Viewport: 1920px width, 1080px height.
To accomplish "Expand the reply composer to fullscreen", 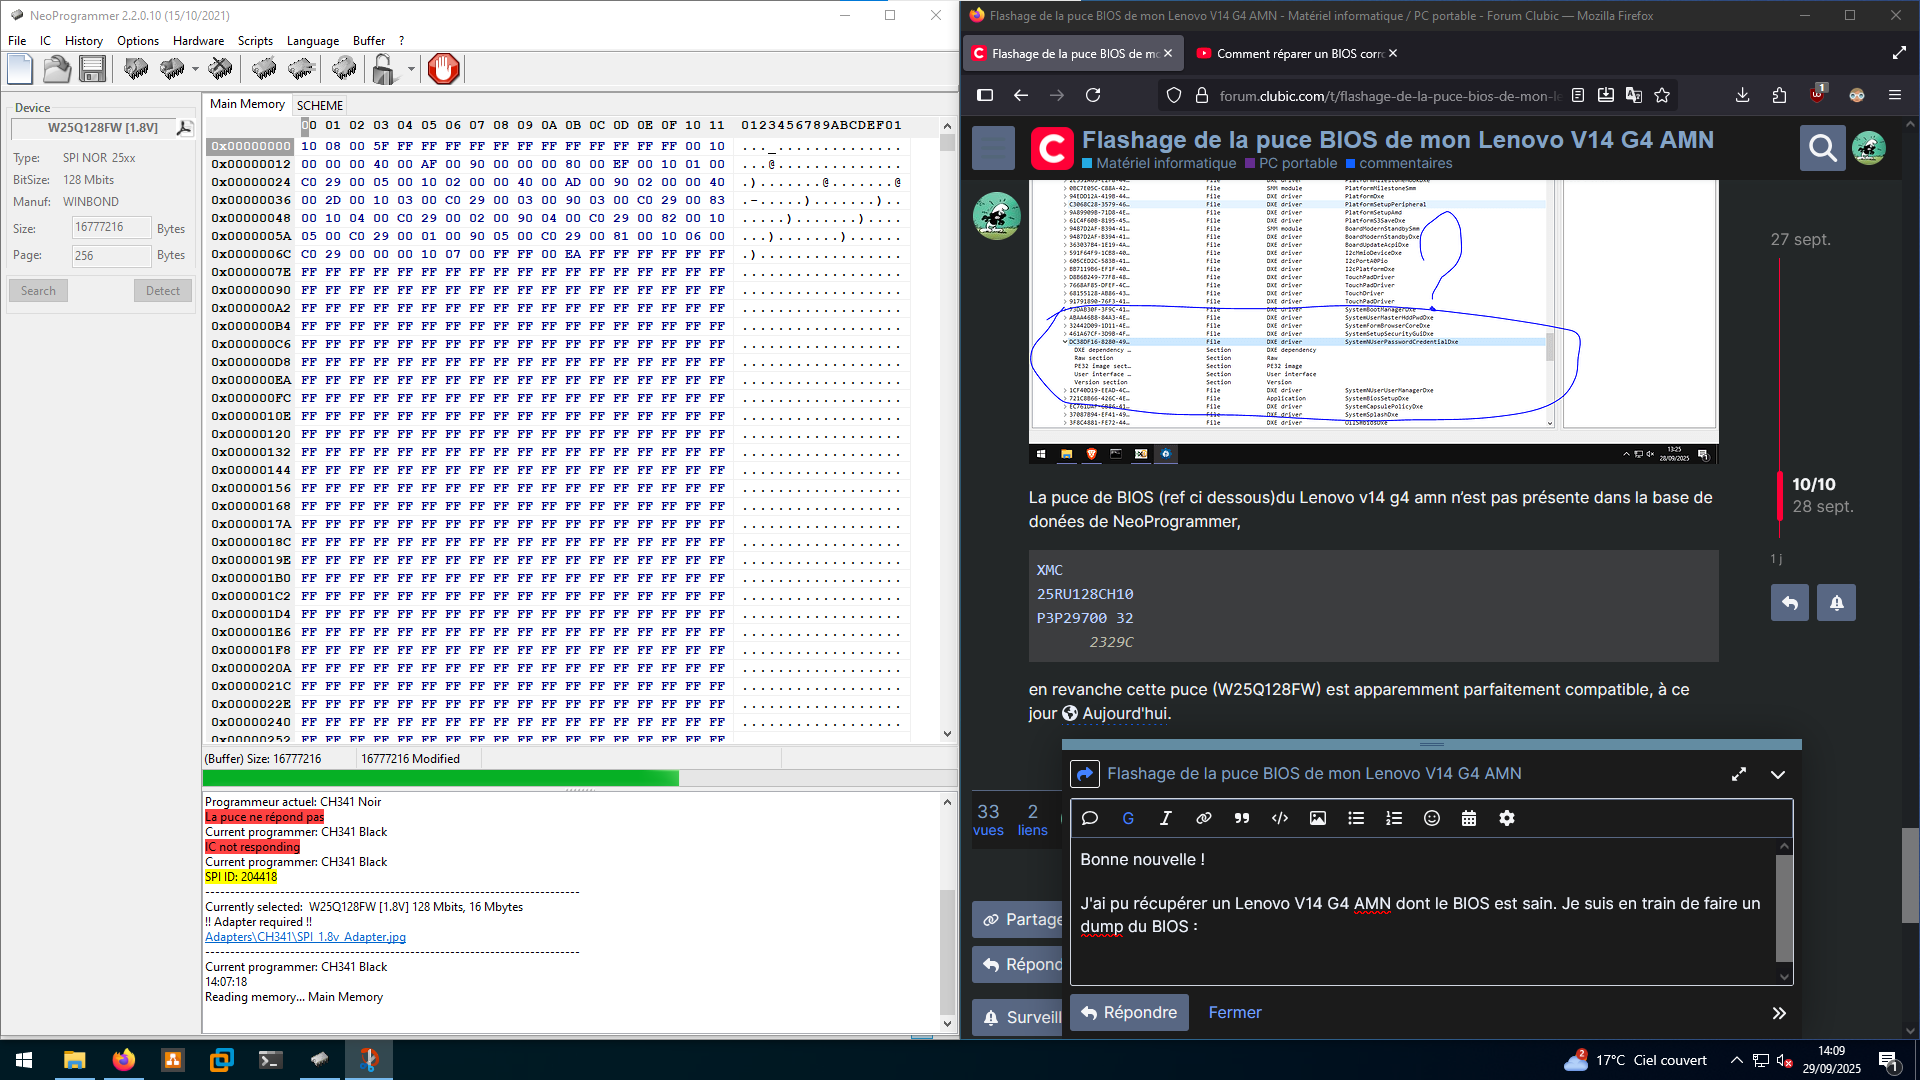I will point(1739,775).
